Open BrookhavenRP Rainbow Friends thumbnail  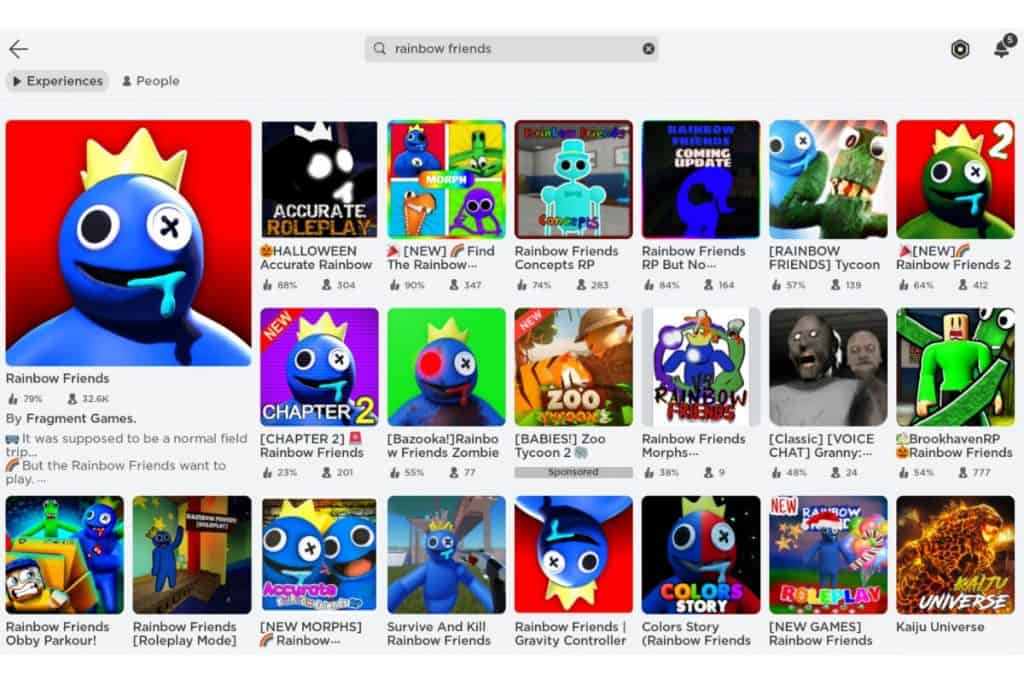(x=954, y=367)
